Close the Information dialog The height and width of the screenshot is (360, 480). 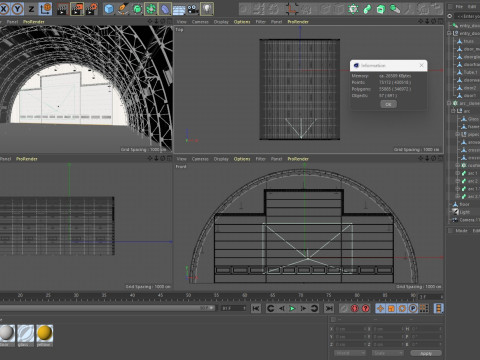click(x=421, y=65)
